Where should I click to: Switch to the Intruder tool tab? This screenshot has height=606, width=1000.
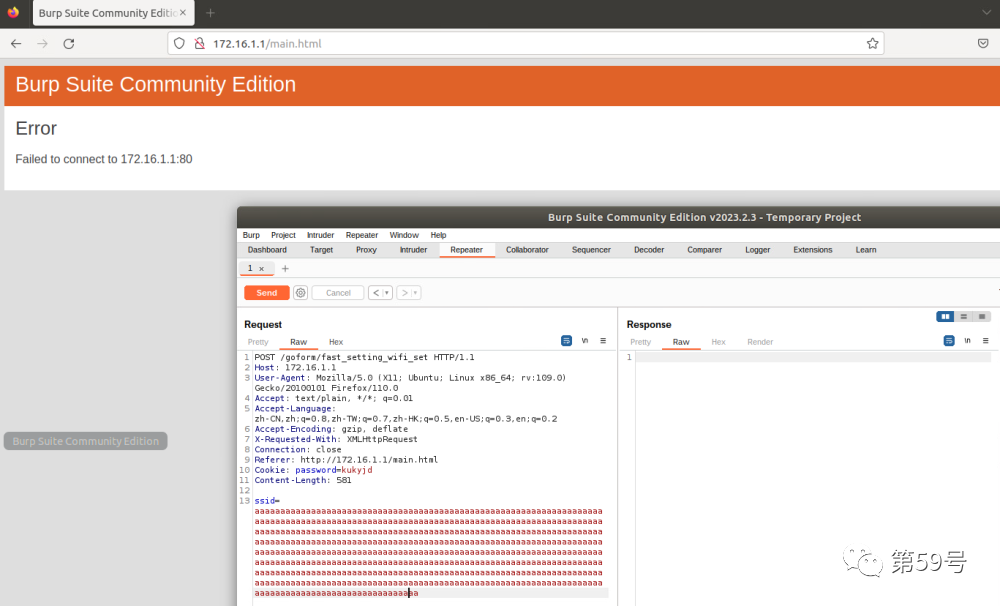(x=413, y=250)
